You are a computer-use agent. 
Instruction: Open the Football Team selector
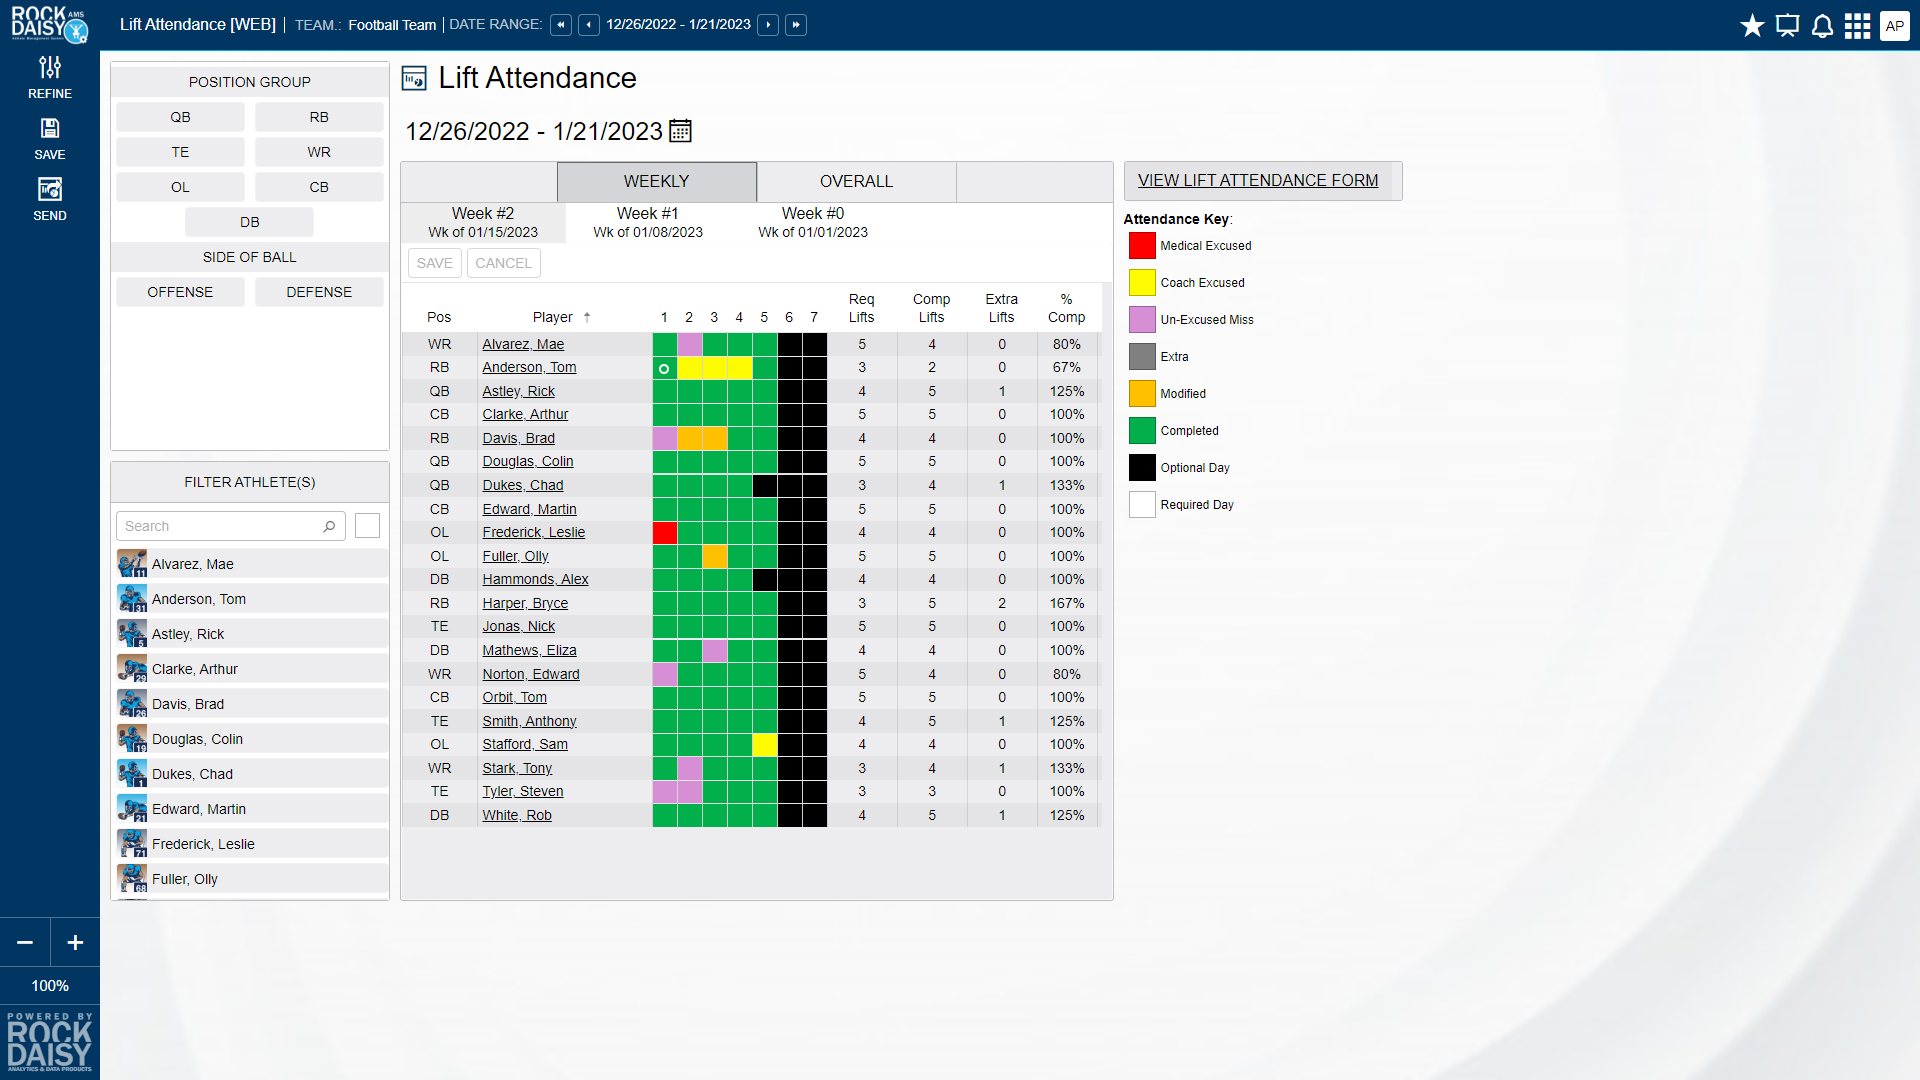[x=392, y=25]
